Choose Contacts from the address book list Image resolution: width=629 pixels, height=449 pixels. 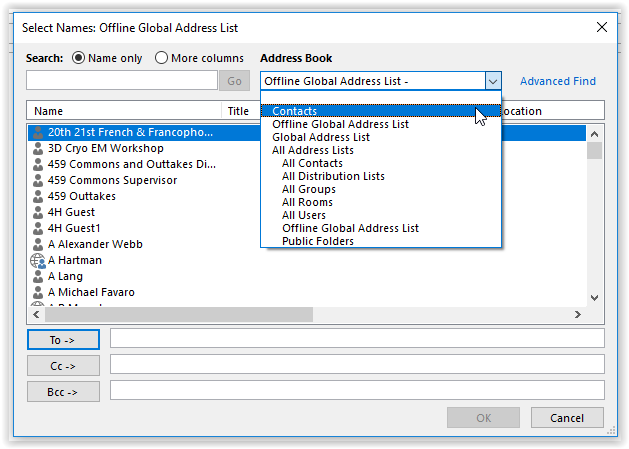tap(381, 111)
